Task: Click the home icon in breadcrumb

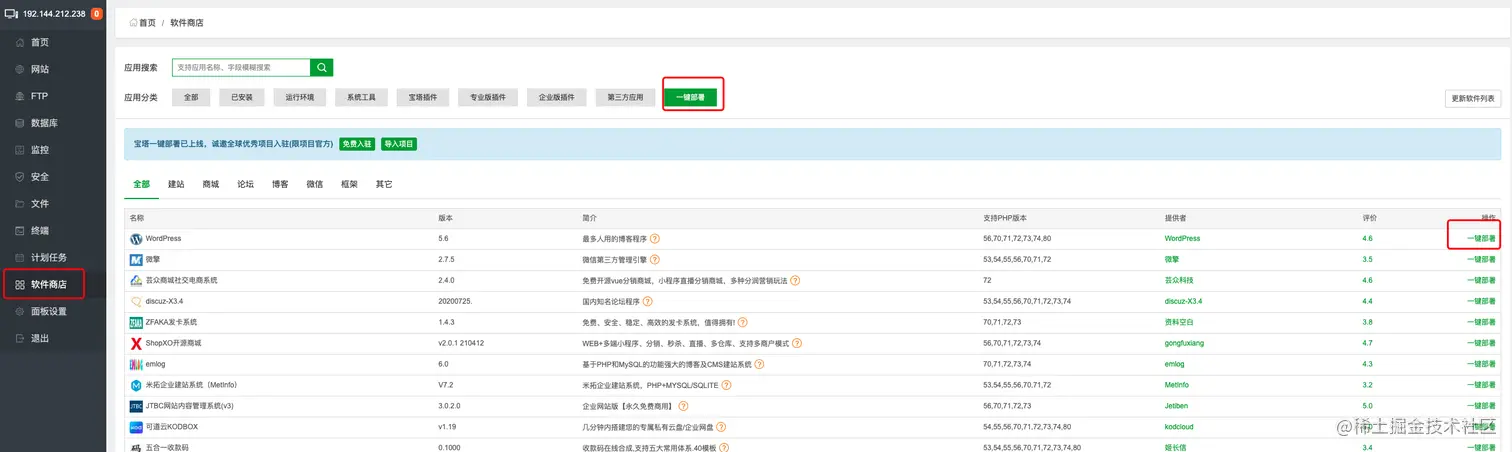Action: (x=134, y=22)
